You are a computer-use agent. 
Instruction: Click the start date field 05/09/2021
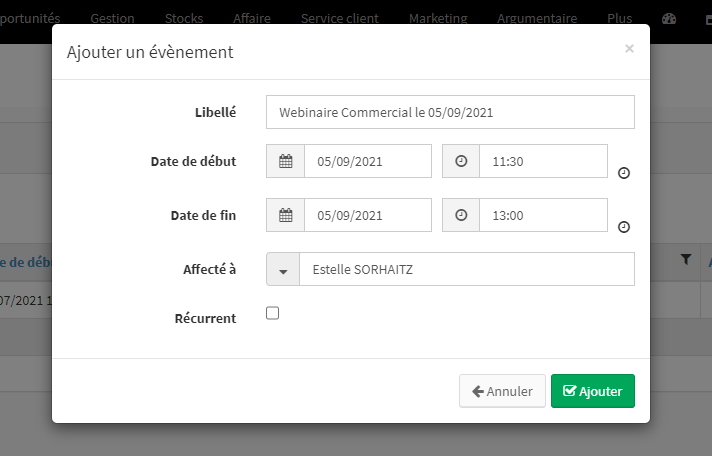tap(368, 161)
